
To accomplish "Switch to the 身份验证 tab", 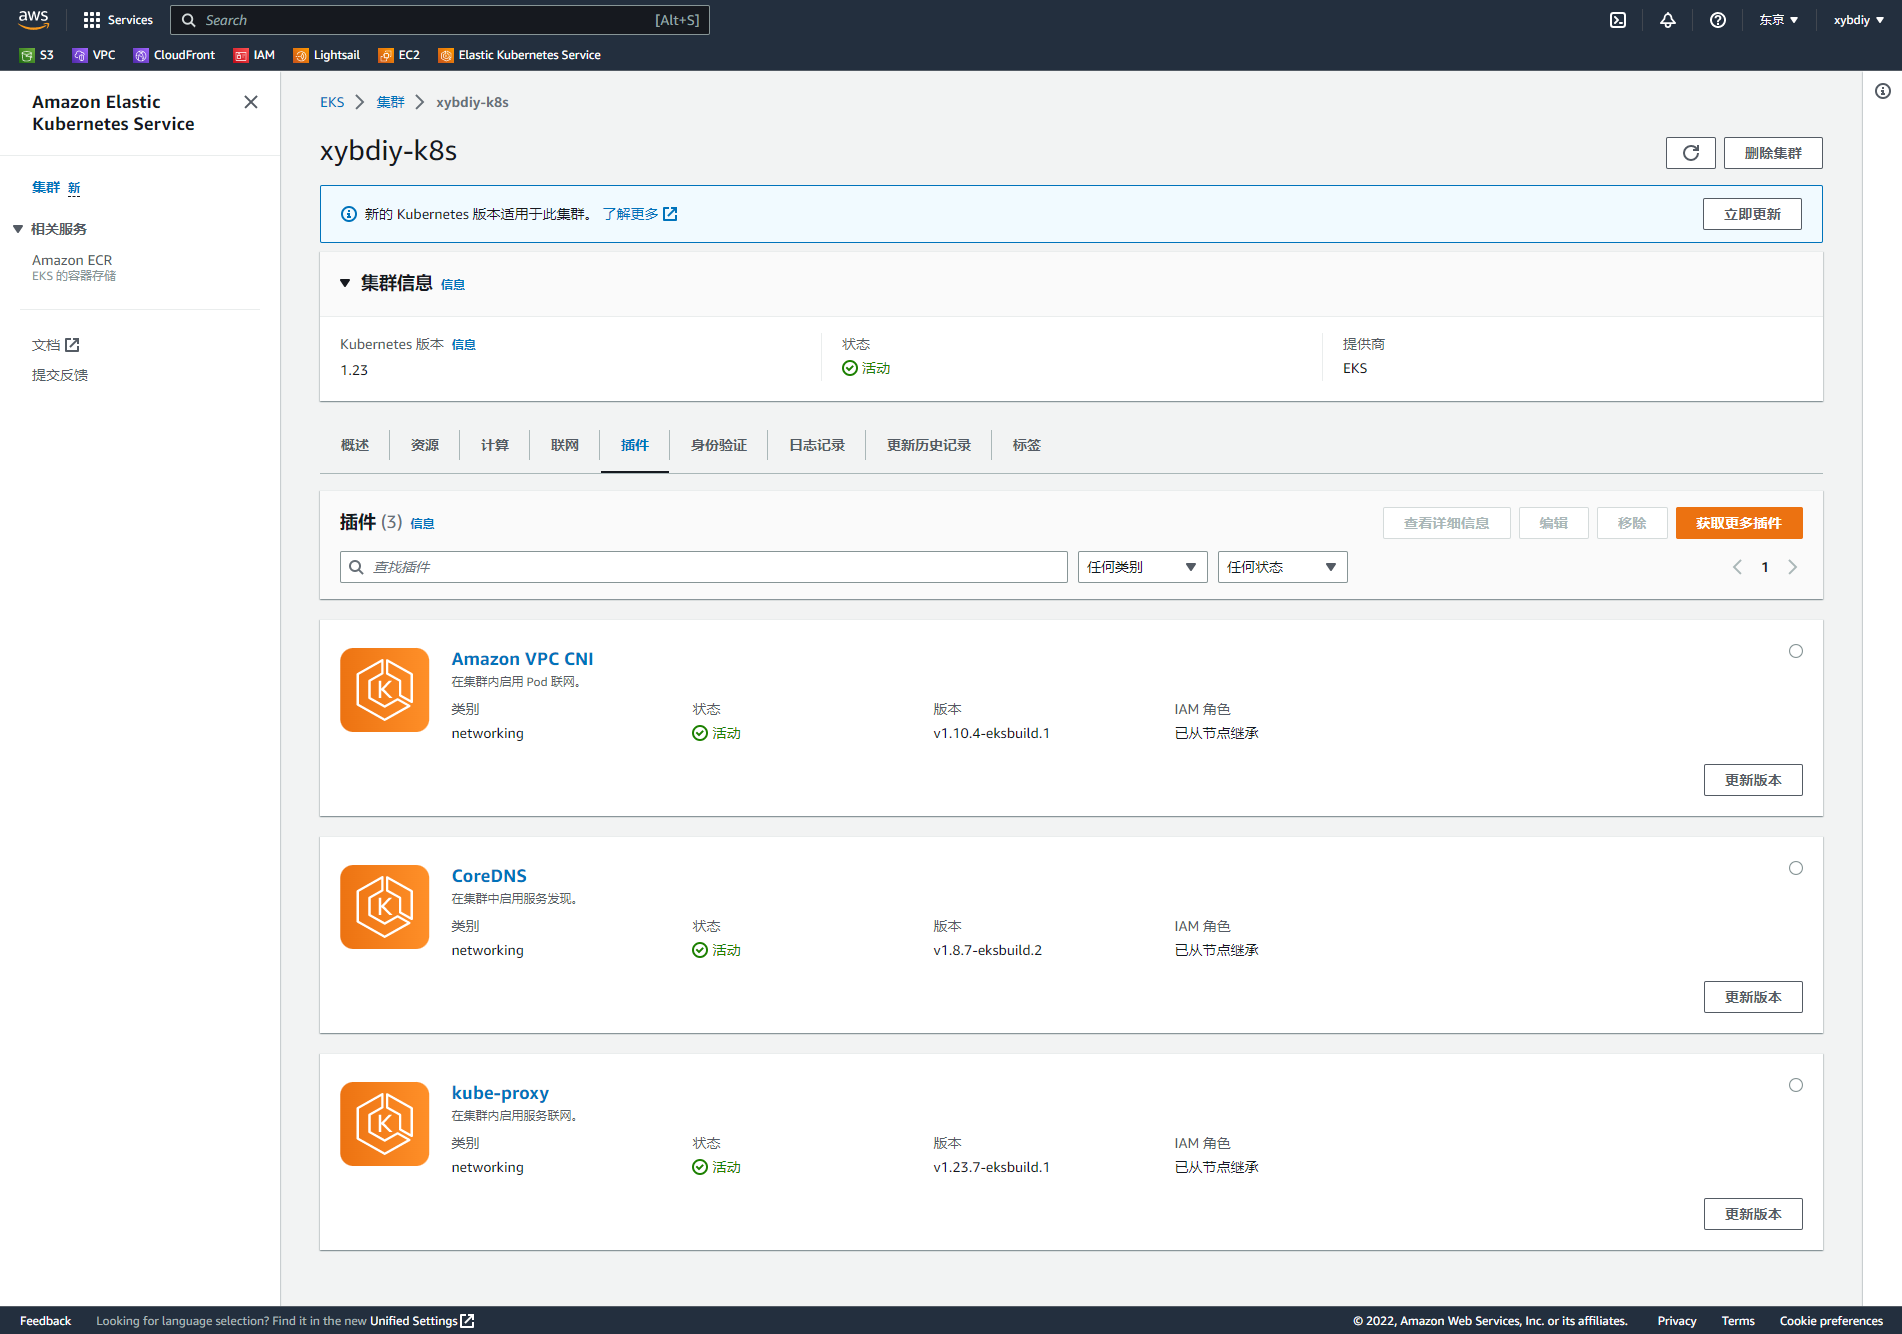I will (x=719, y=445).
